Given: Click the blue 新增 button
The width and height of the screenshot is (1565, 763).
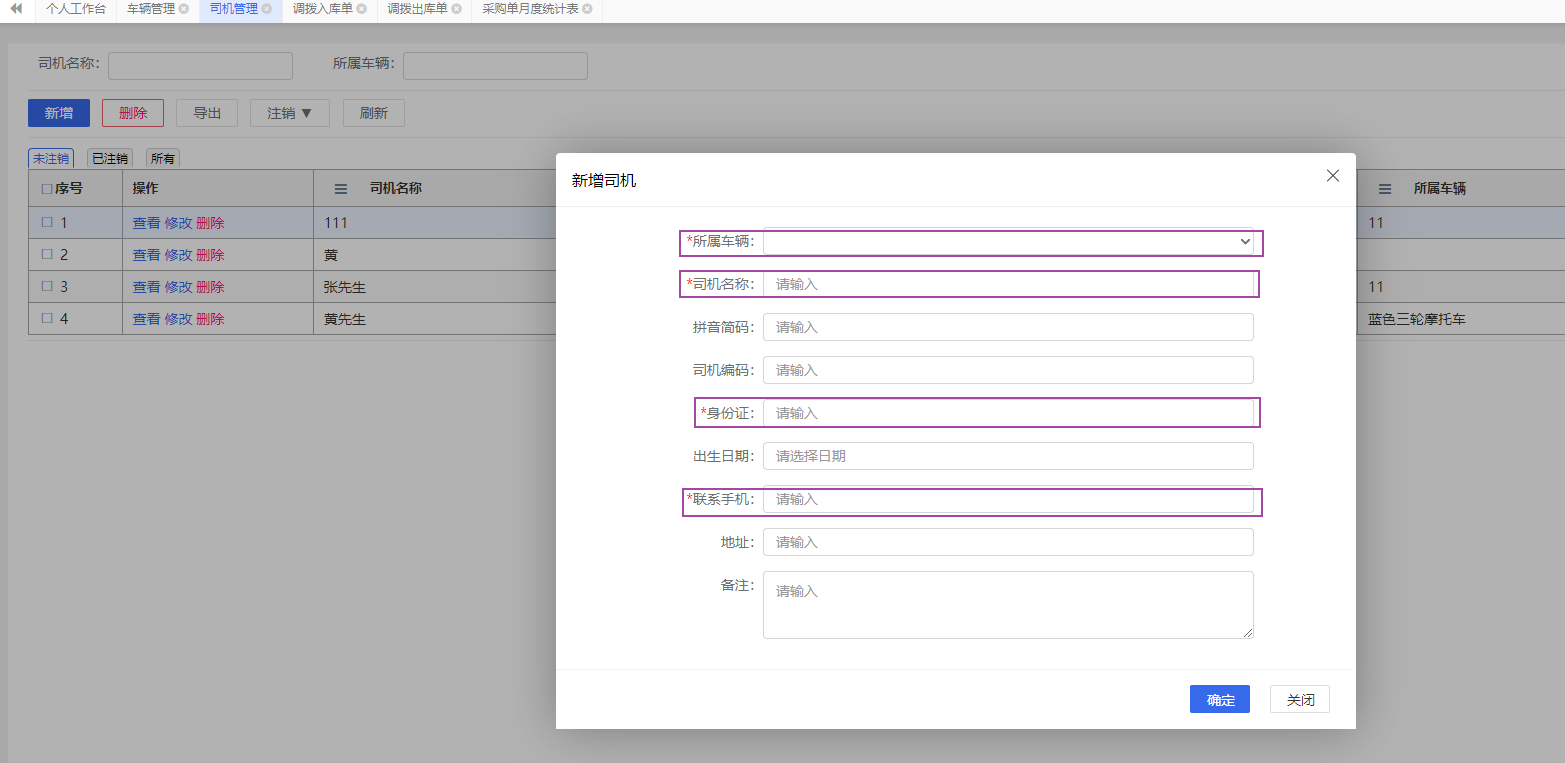Looking at the screenshot, I should click(59, 113).
